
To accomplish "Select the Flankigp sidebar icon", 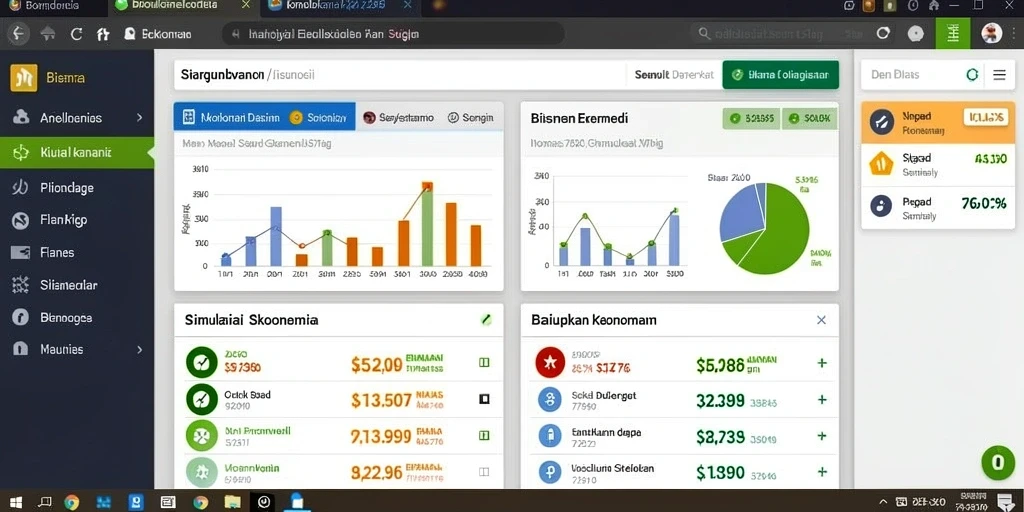I will click(21, 220).
